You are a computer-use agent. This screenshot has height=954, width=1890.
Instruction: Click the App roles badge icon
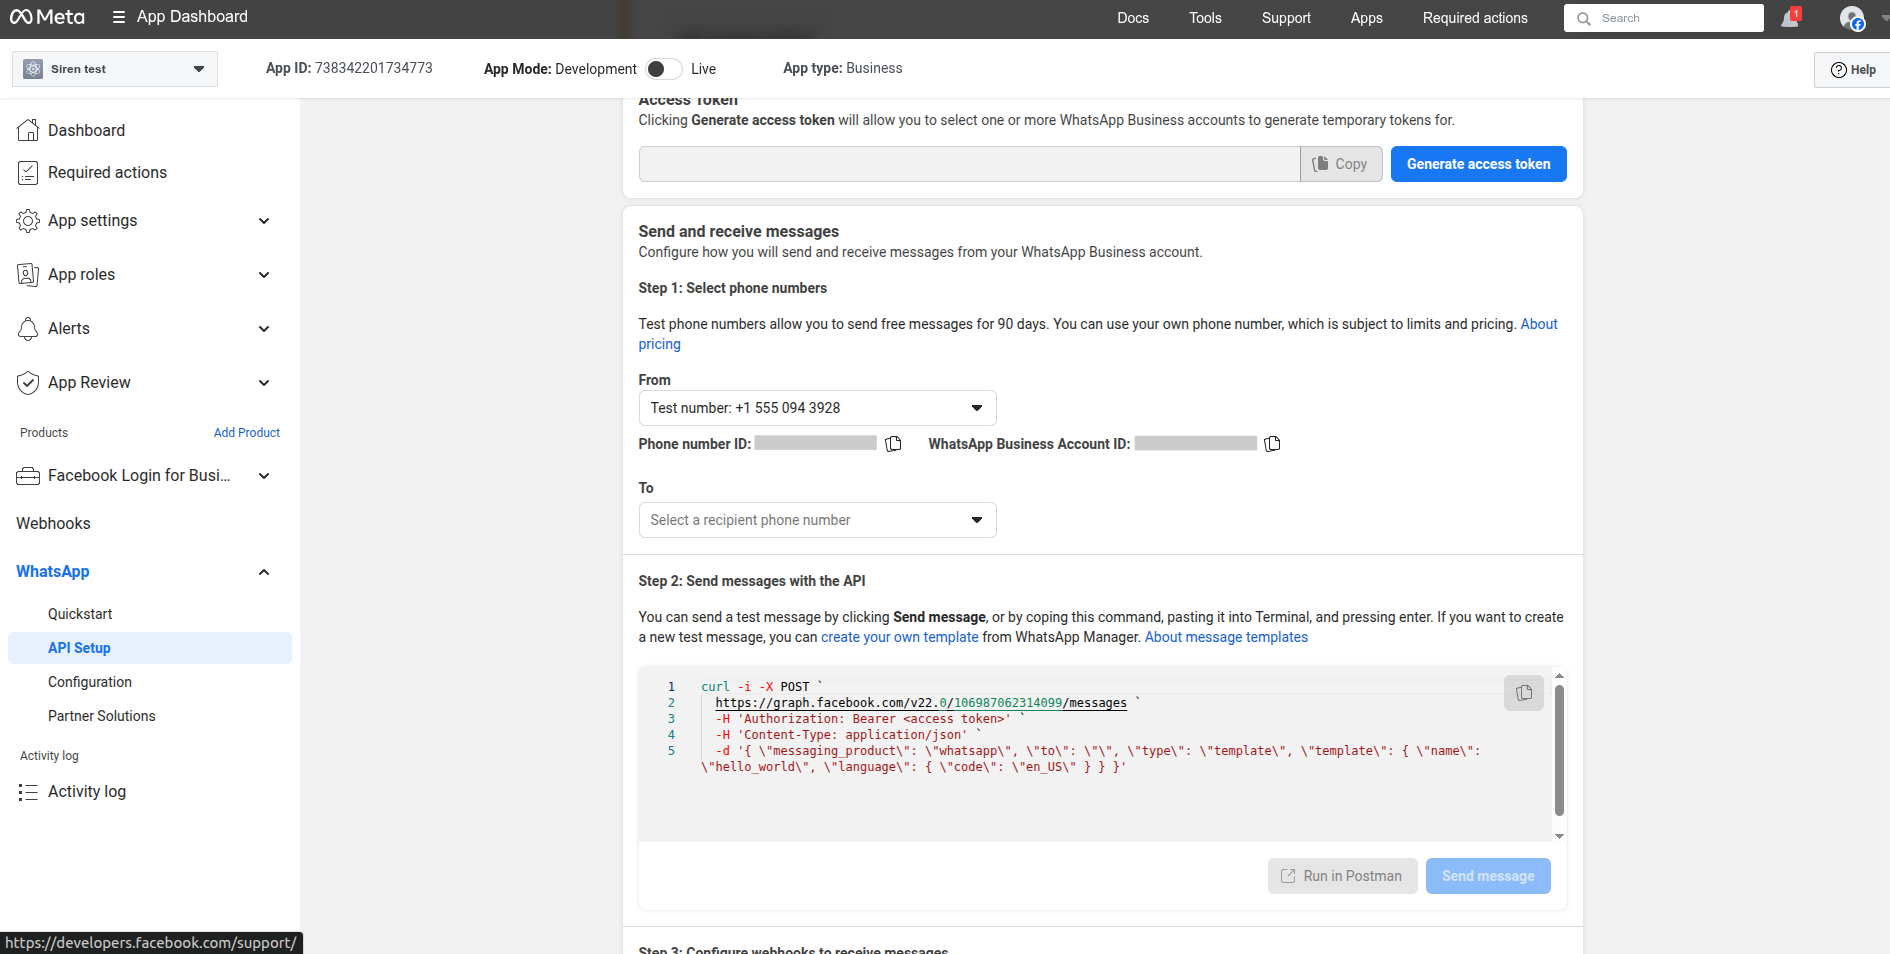[x=28, y=274]
